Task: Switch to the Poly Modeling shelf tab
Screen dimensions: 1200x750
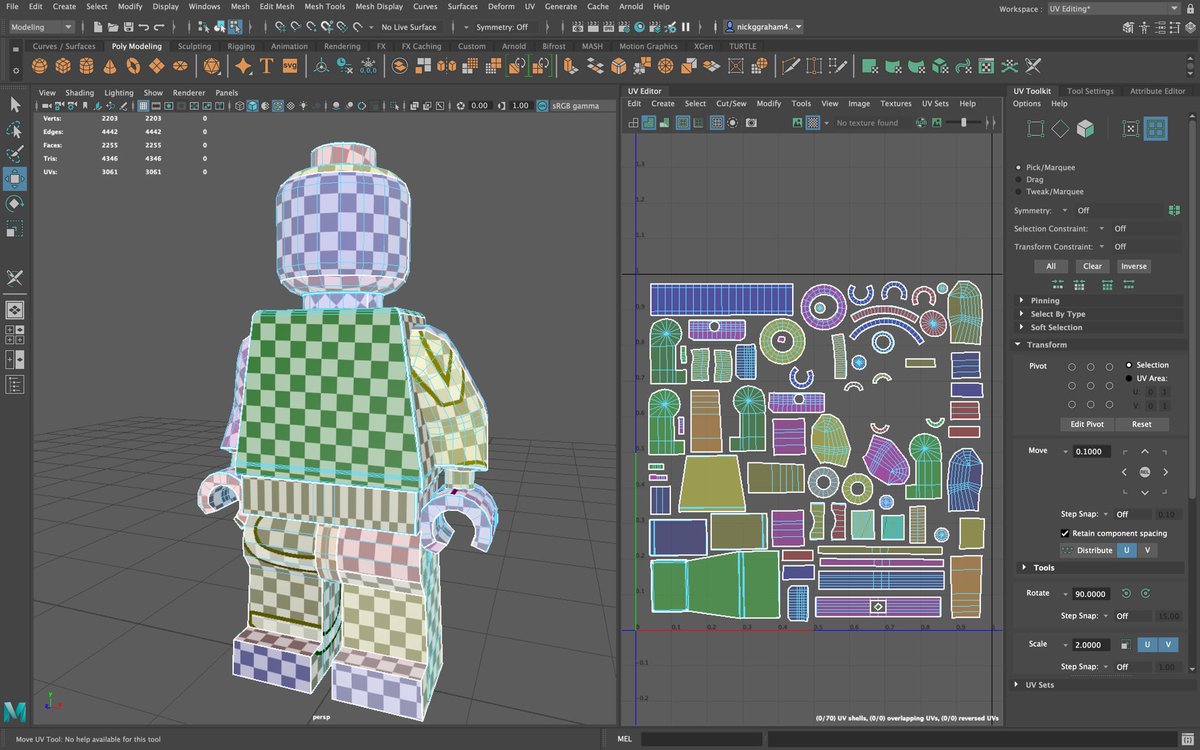Action: (137, 46)
